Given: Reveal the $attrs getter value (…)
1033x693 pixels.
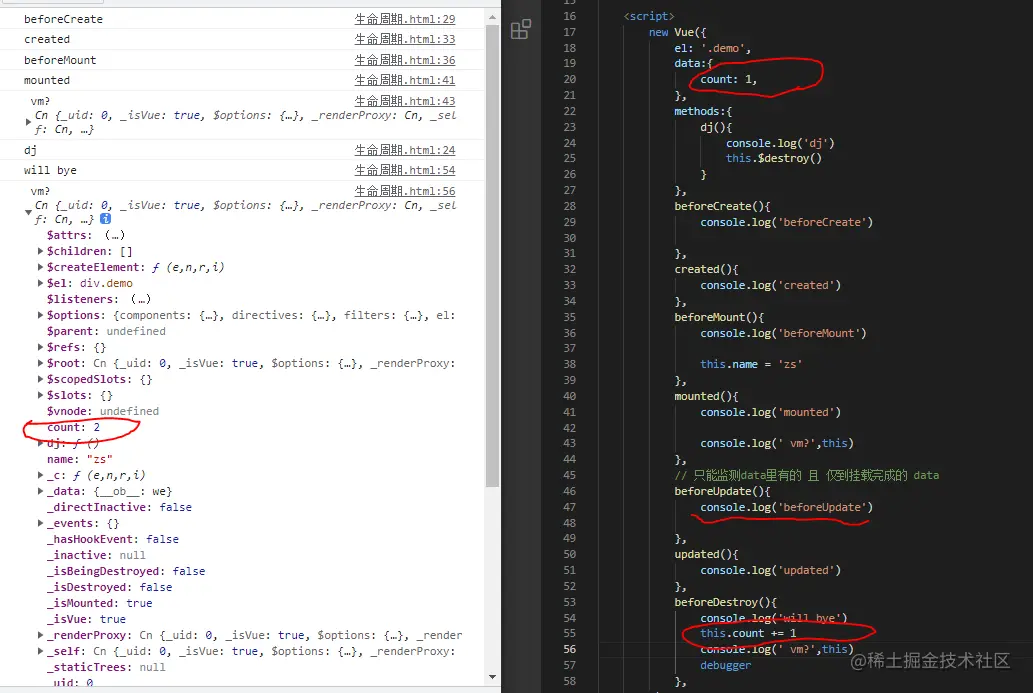Looking at the screenshot, I should (x=115, y=235).
